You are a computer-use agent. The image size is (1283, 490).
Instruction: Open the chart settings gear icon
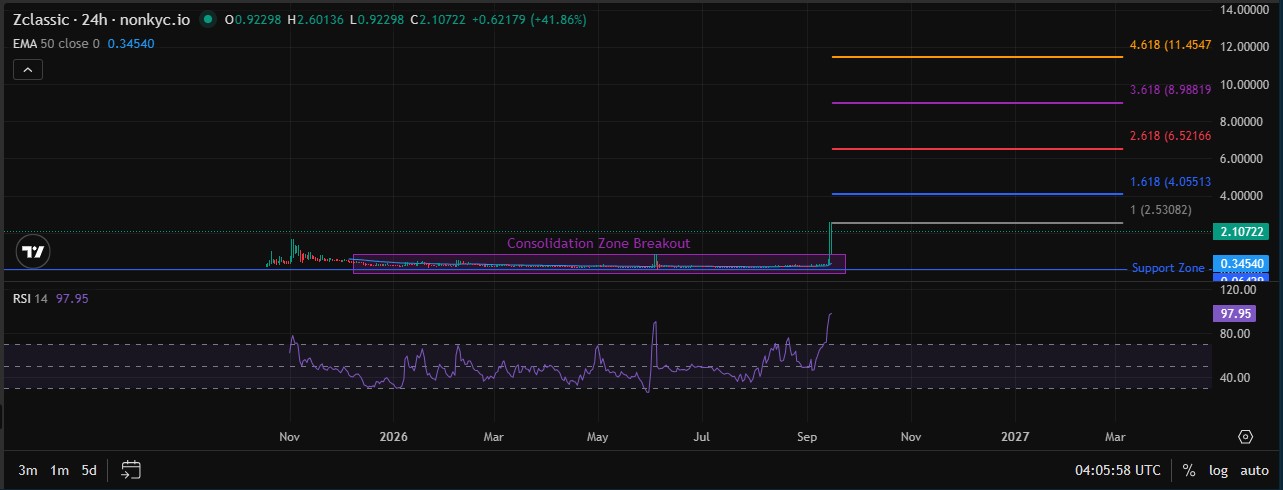click(1245, 437)
